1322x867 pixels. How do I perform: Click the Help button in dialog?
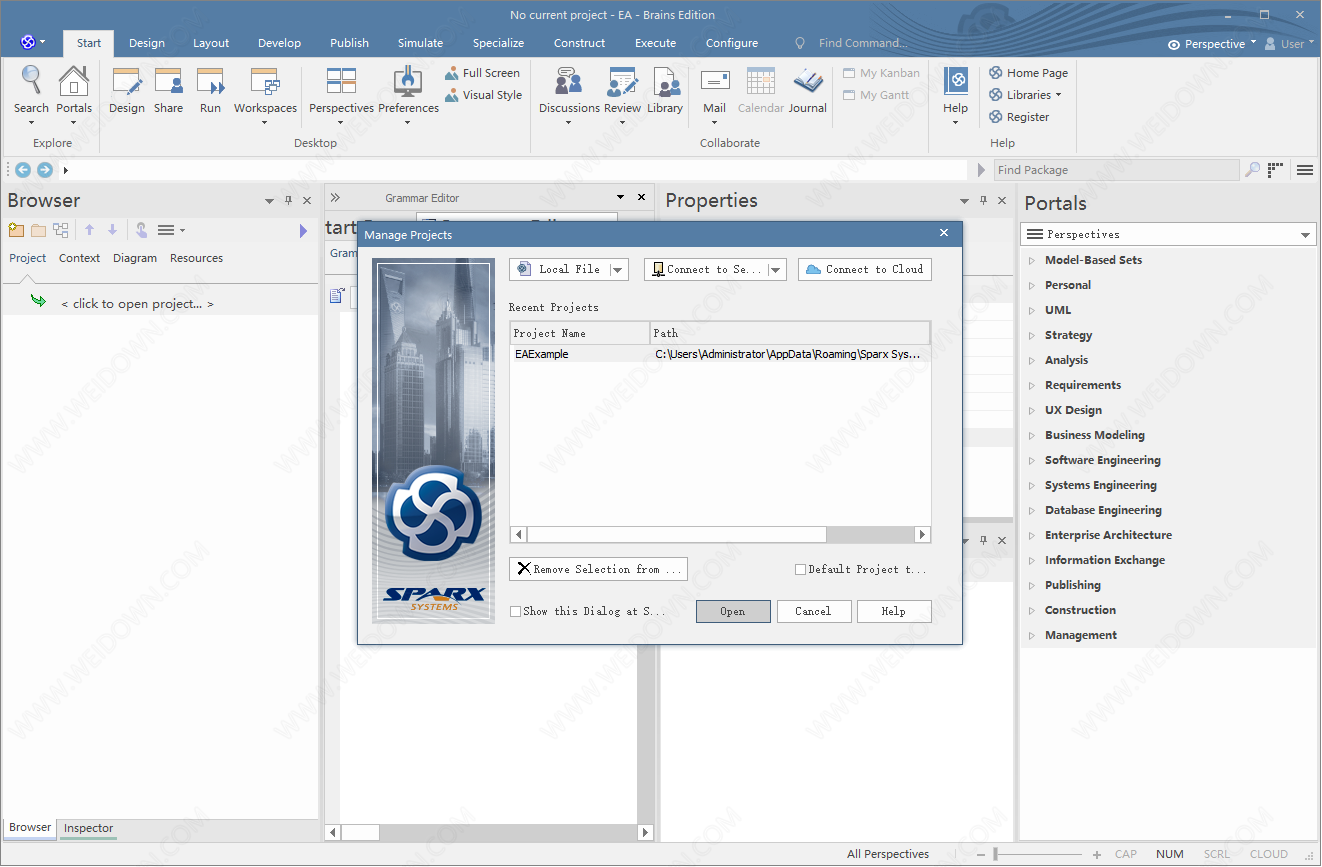[x=894, y=611]
